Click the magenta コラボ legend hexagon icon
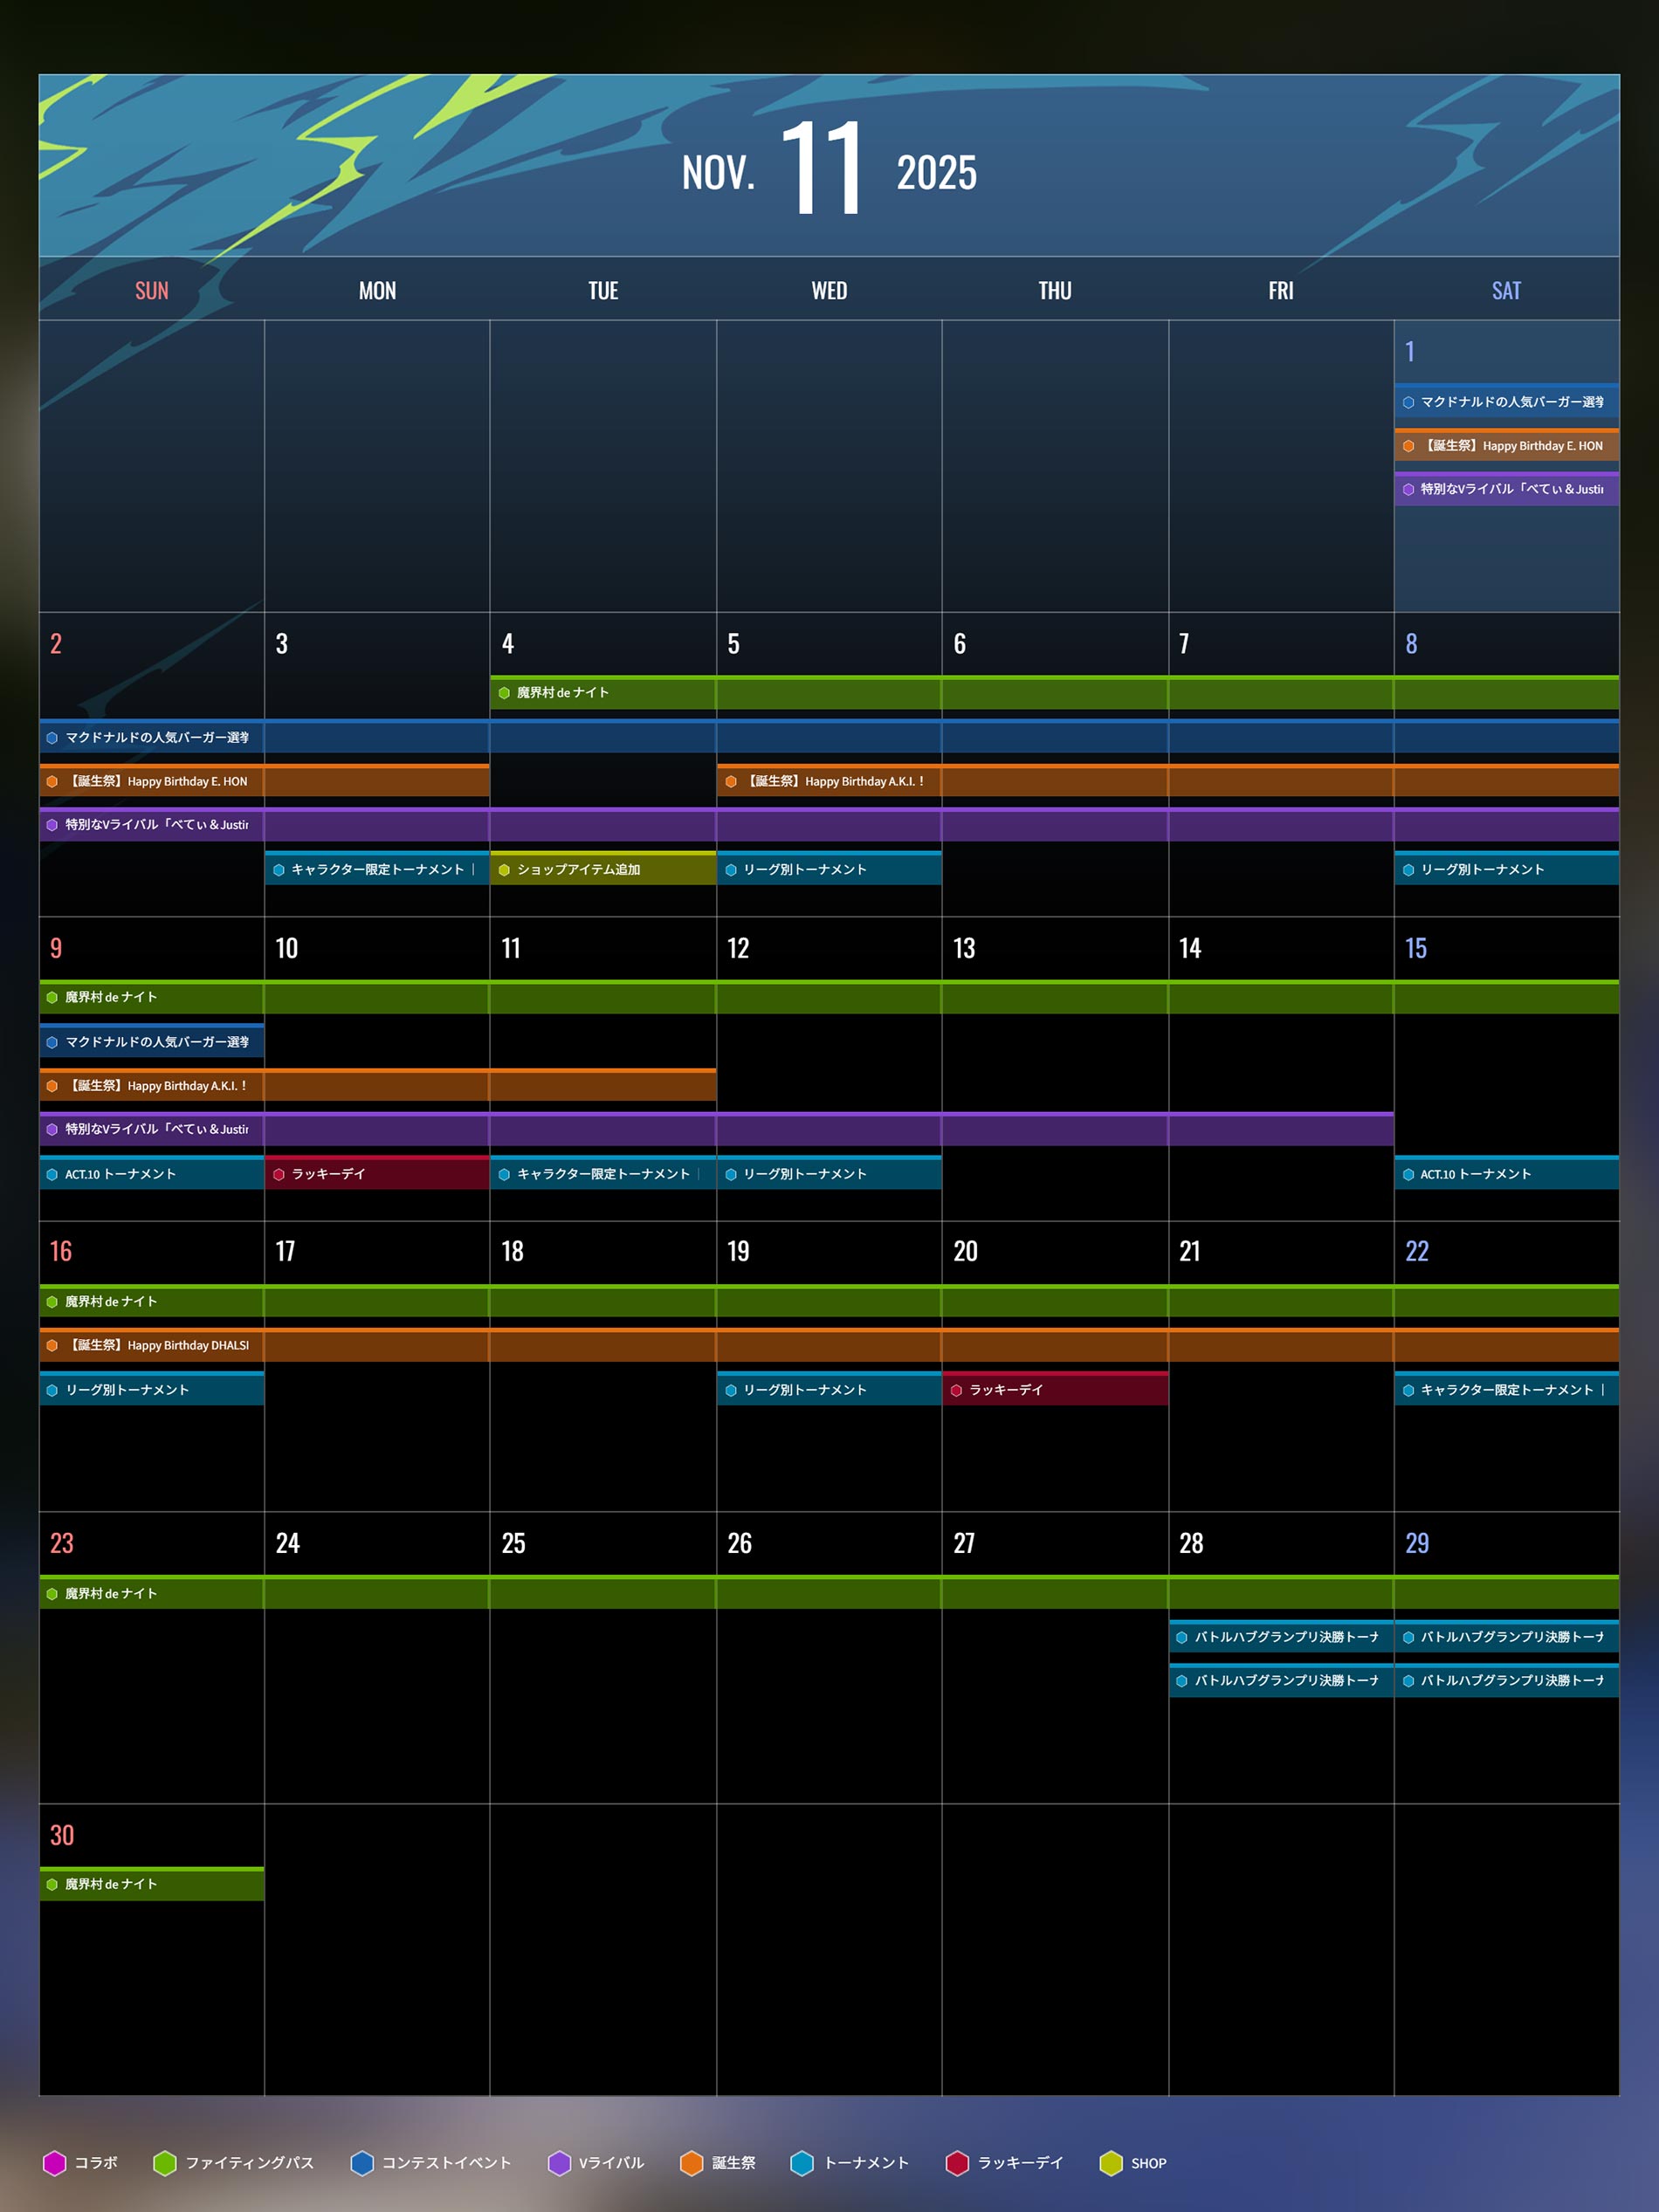 [x=54, y=2162]
